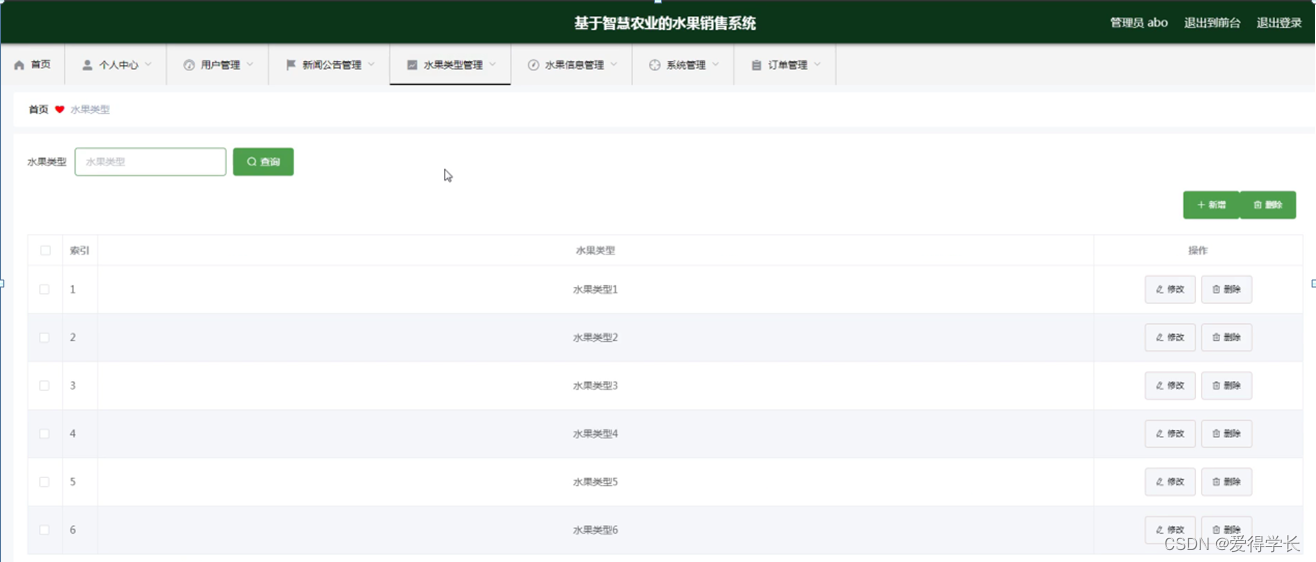Screen dimensions: 1316x562
Task: Check the checkbox for row 3
Action: click(44, 386)
